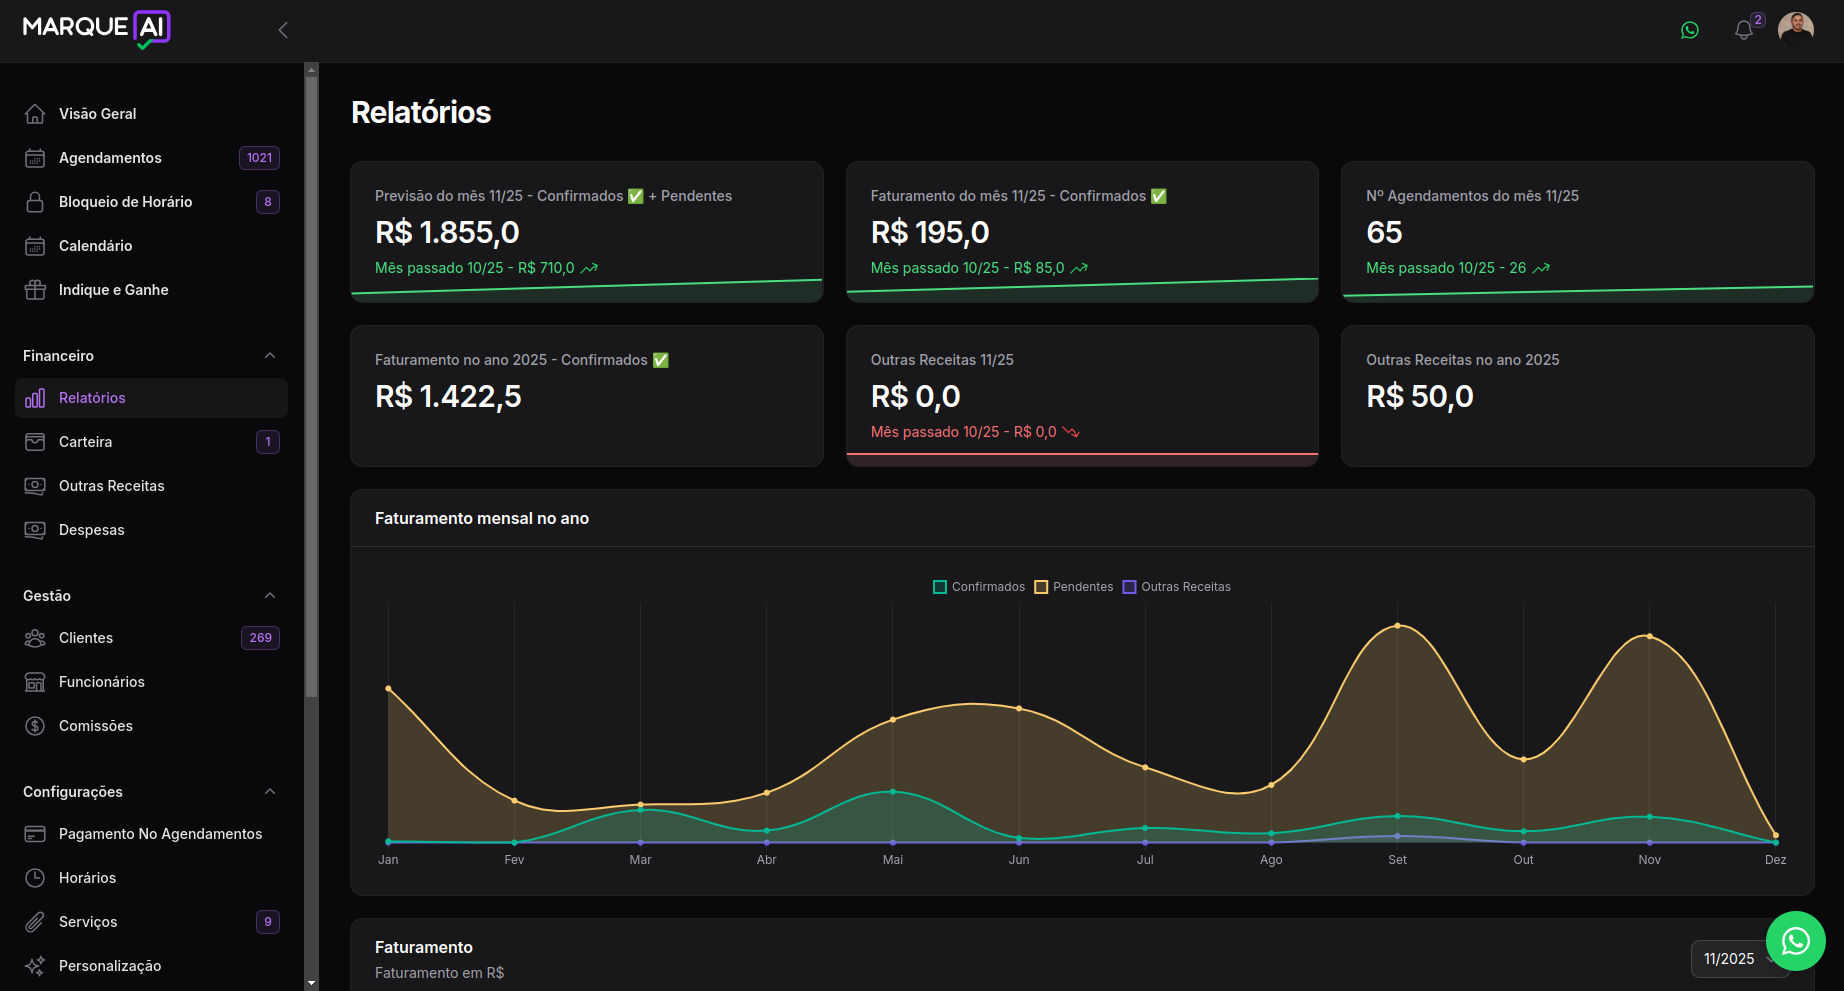Toggle Pendentes series in chart legend
This screenshot has width=1844, height=991.
tap(1074, 587)
